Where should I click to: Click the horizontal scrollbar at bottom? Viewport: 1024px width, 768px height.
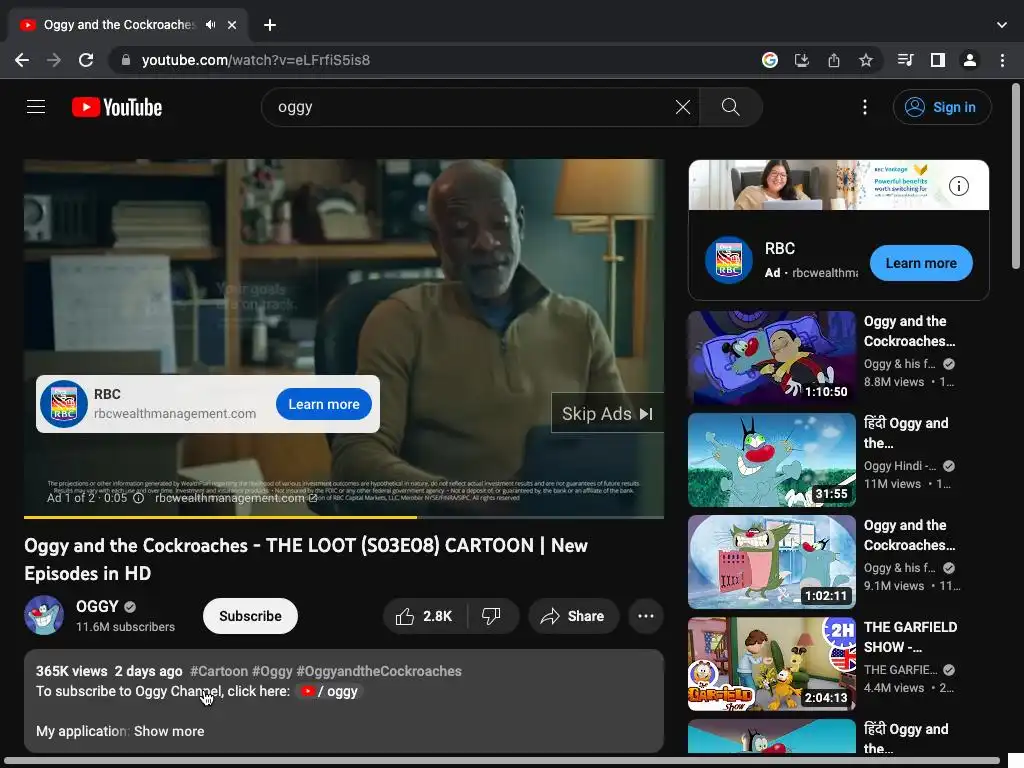[x=503, y=761]
